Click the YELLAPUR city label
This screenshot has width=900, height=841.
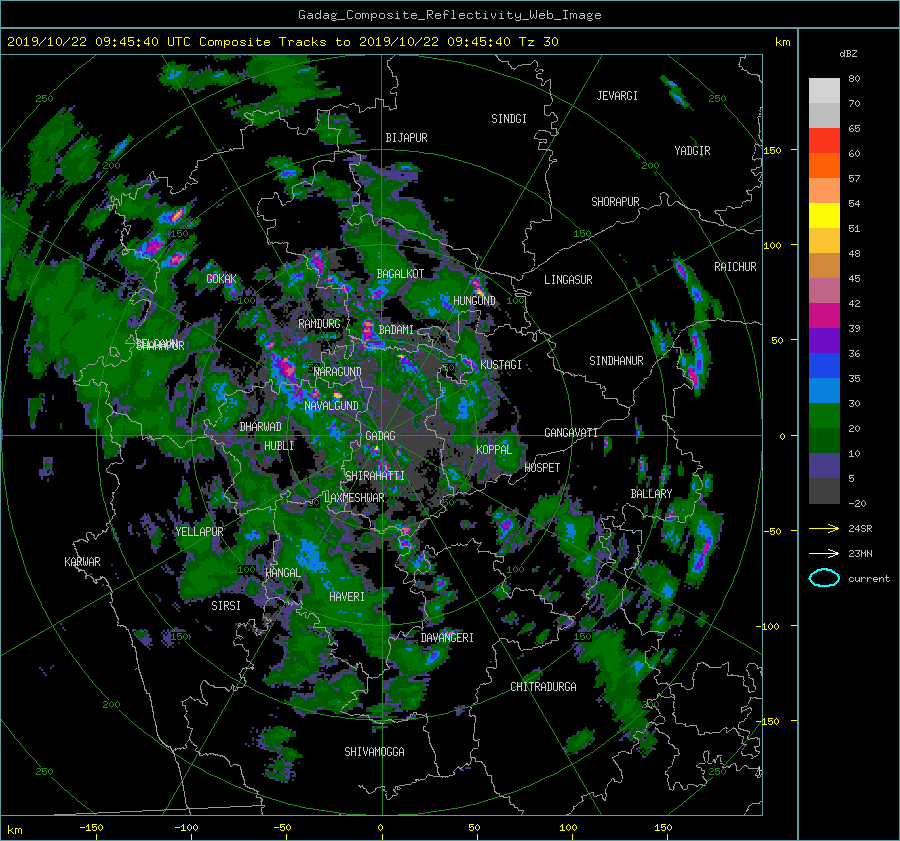(199, 532)
